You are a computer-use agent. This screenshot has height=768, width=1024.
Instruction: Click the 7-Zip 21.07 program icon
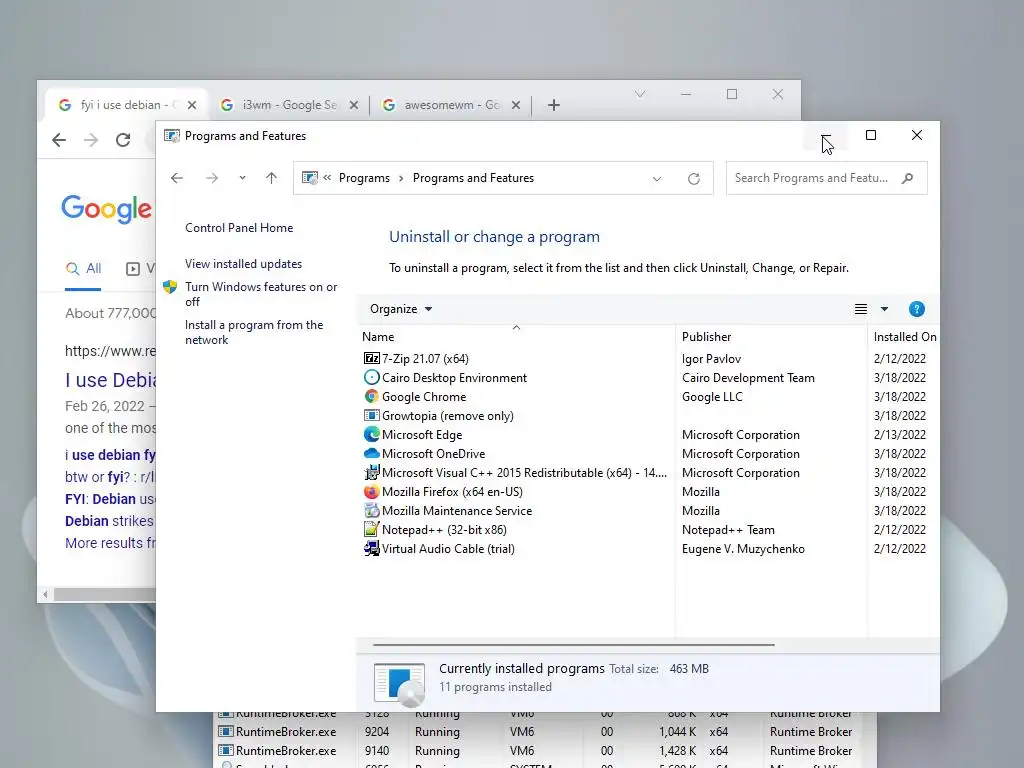(x=372, y=359)
